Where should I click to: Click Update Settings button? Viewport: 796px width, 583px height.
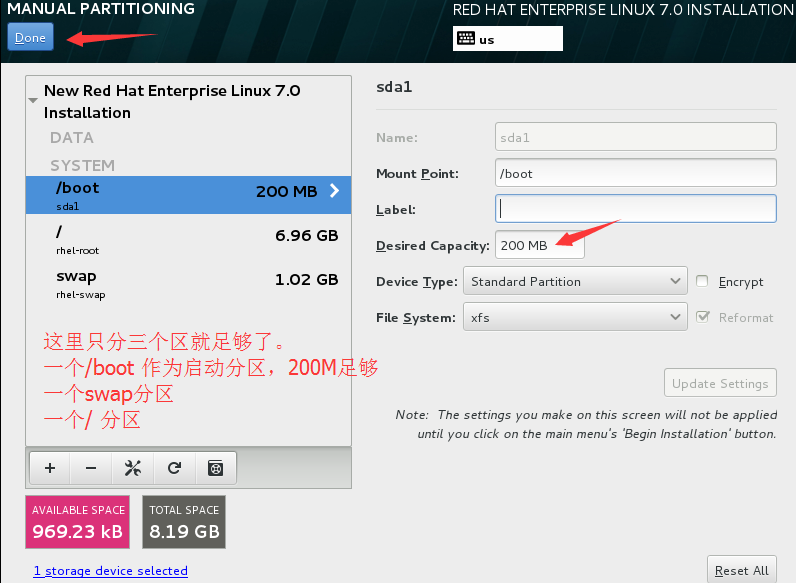point(720,383)
